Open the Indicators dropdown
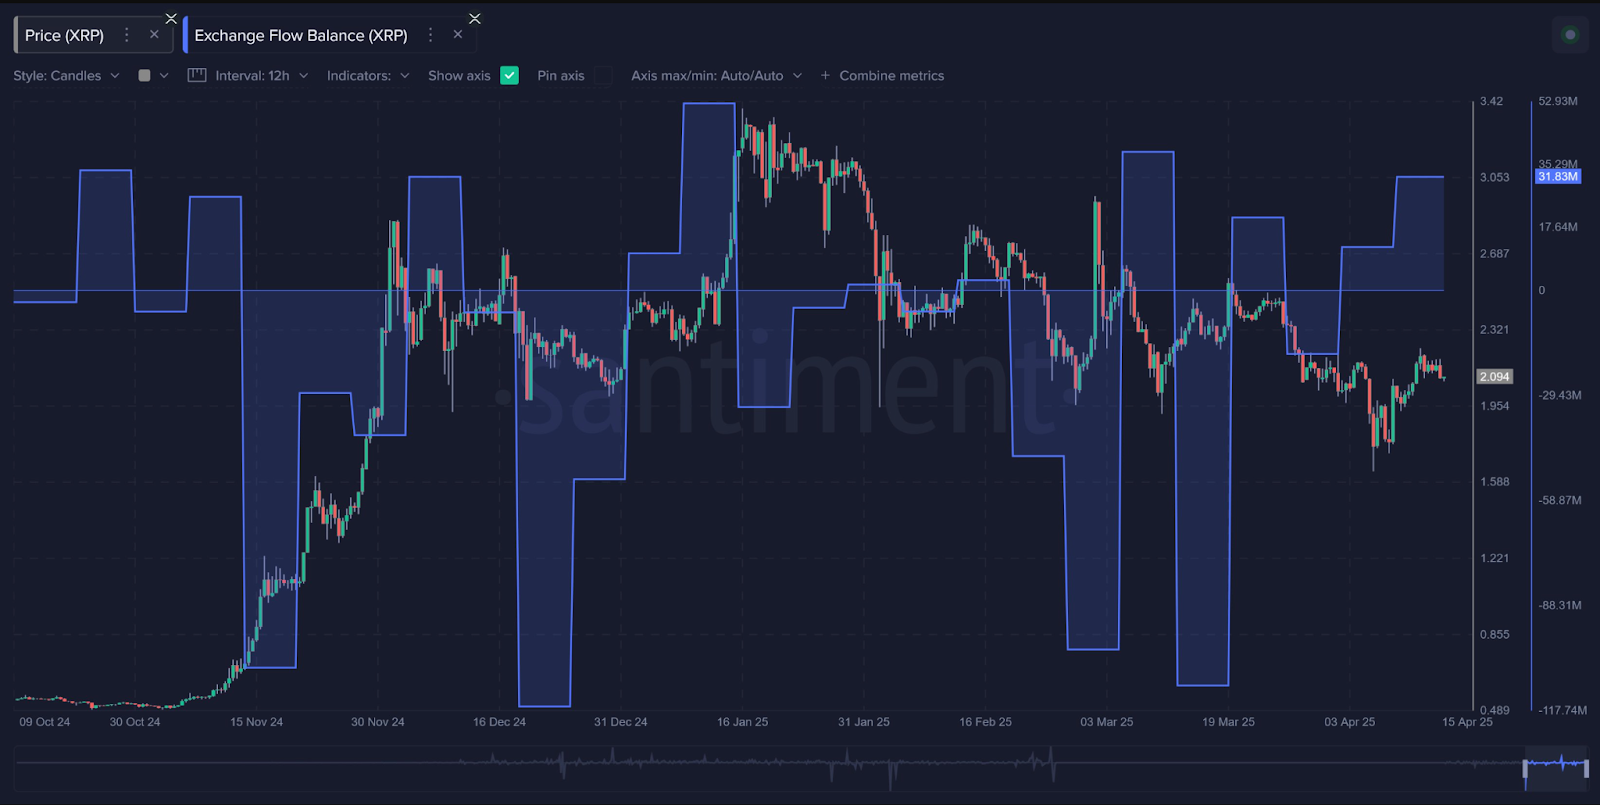This screenshot has height=805, width=1600. point(368,76)
